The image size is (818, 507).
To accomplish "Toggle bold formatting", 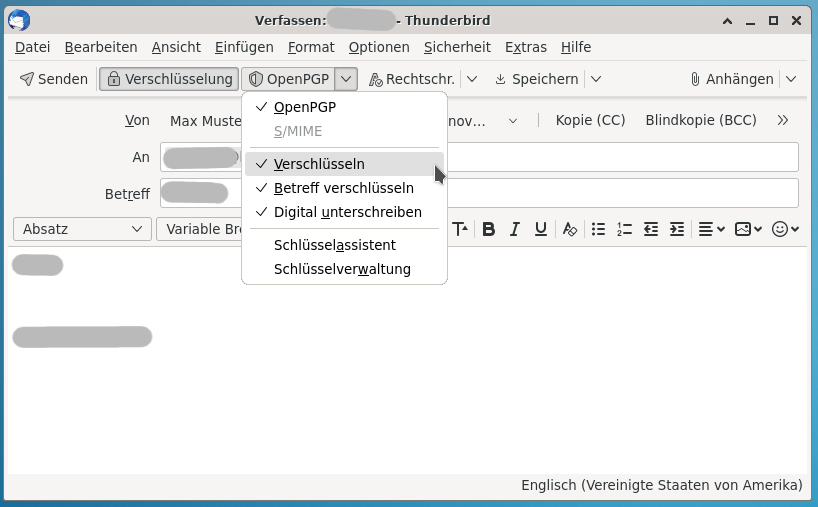I will click(x=488, y=229).
